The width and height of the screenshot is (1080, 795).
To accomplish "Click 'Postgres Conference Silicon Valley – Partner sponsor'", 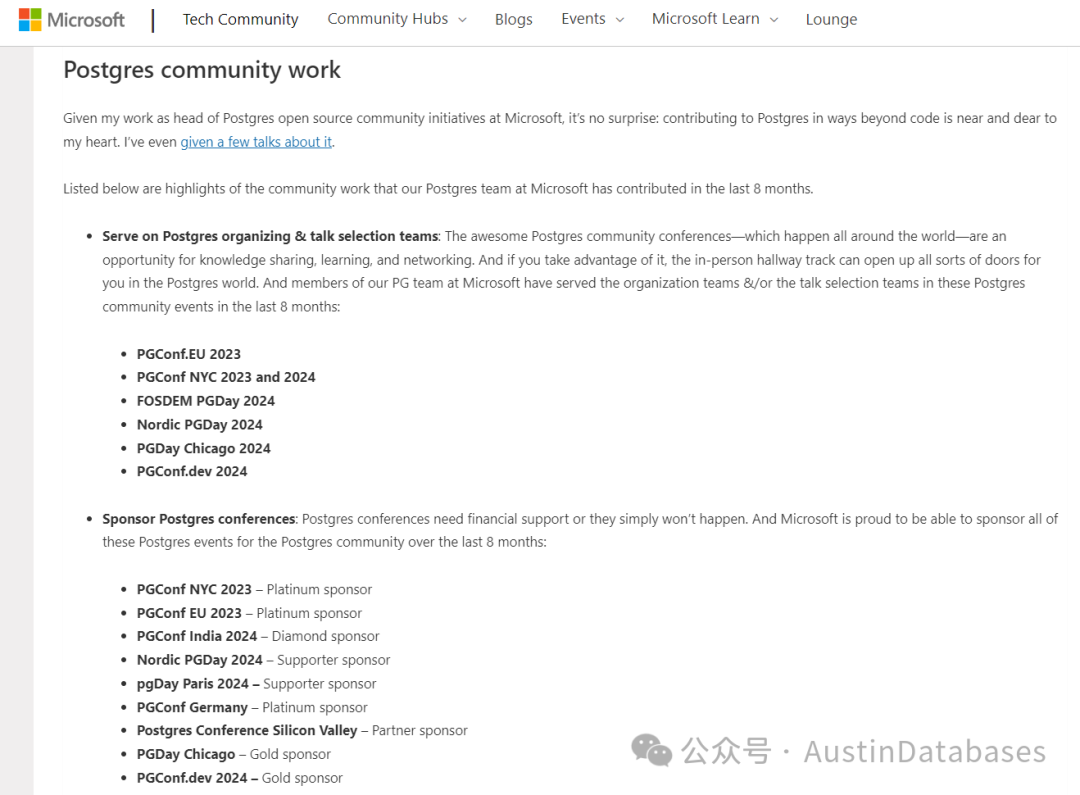I will point(302,731).
